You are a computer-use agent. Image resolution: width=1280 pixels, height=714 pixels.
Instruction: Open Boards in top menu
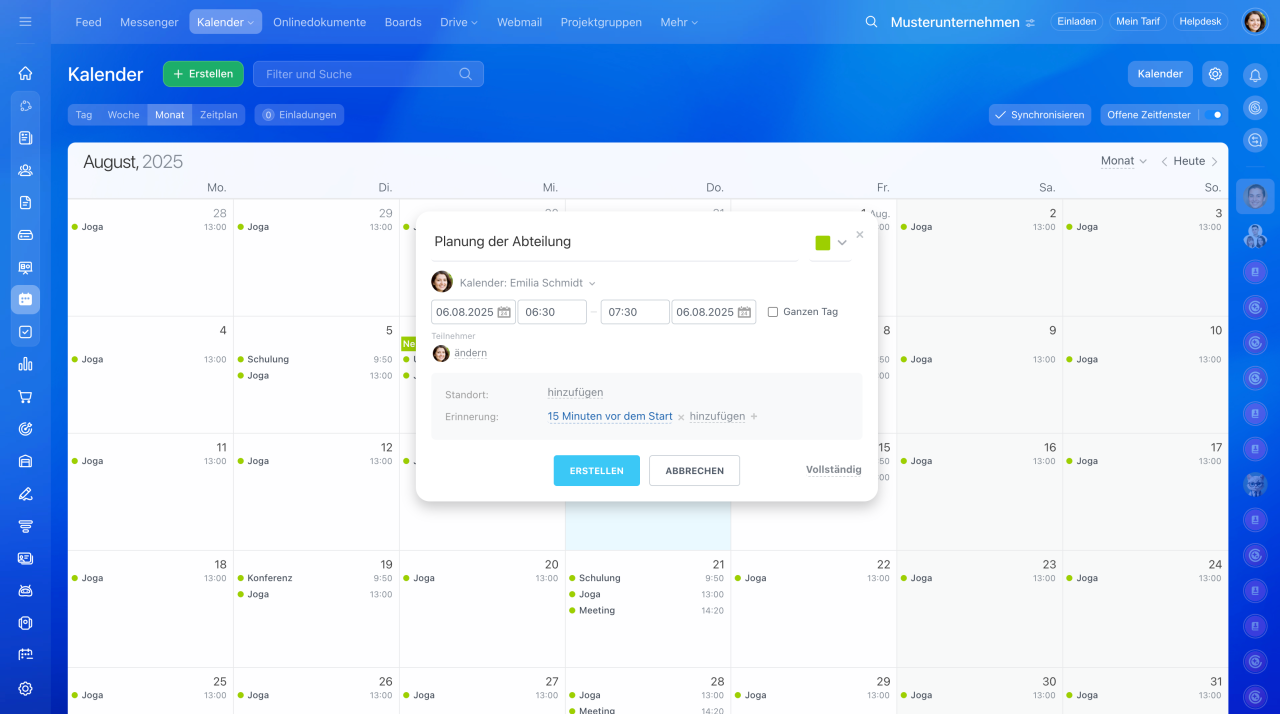403,22
